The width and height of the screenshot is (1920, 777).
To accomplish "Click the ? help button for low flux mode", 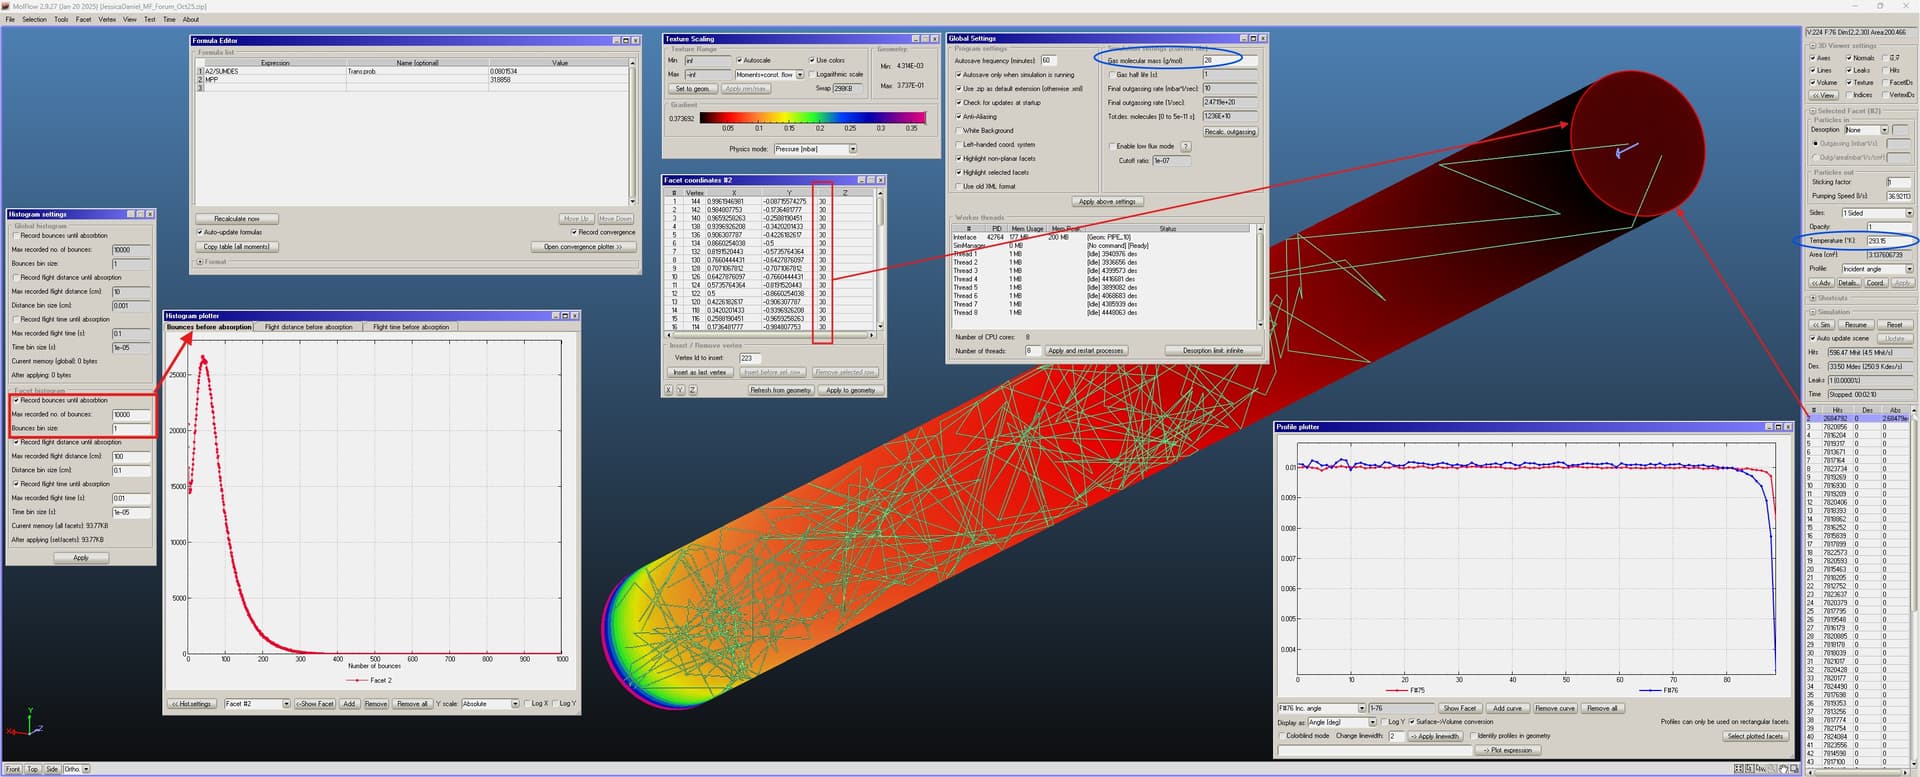I will (x=1186, y=146).
